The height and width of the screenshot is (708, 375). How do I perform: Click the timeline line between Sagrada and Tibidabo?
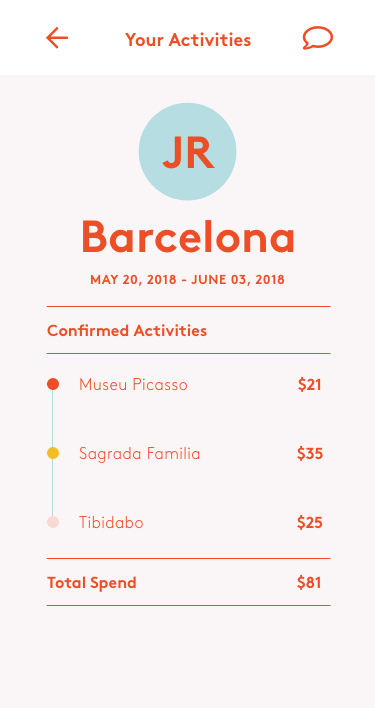pyautogui.click(x=53, y=488)
